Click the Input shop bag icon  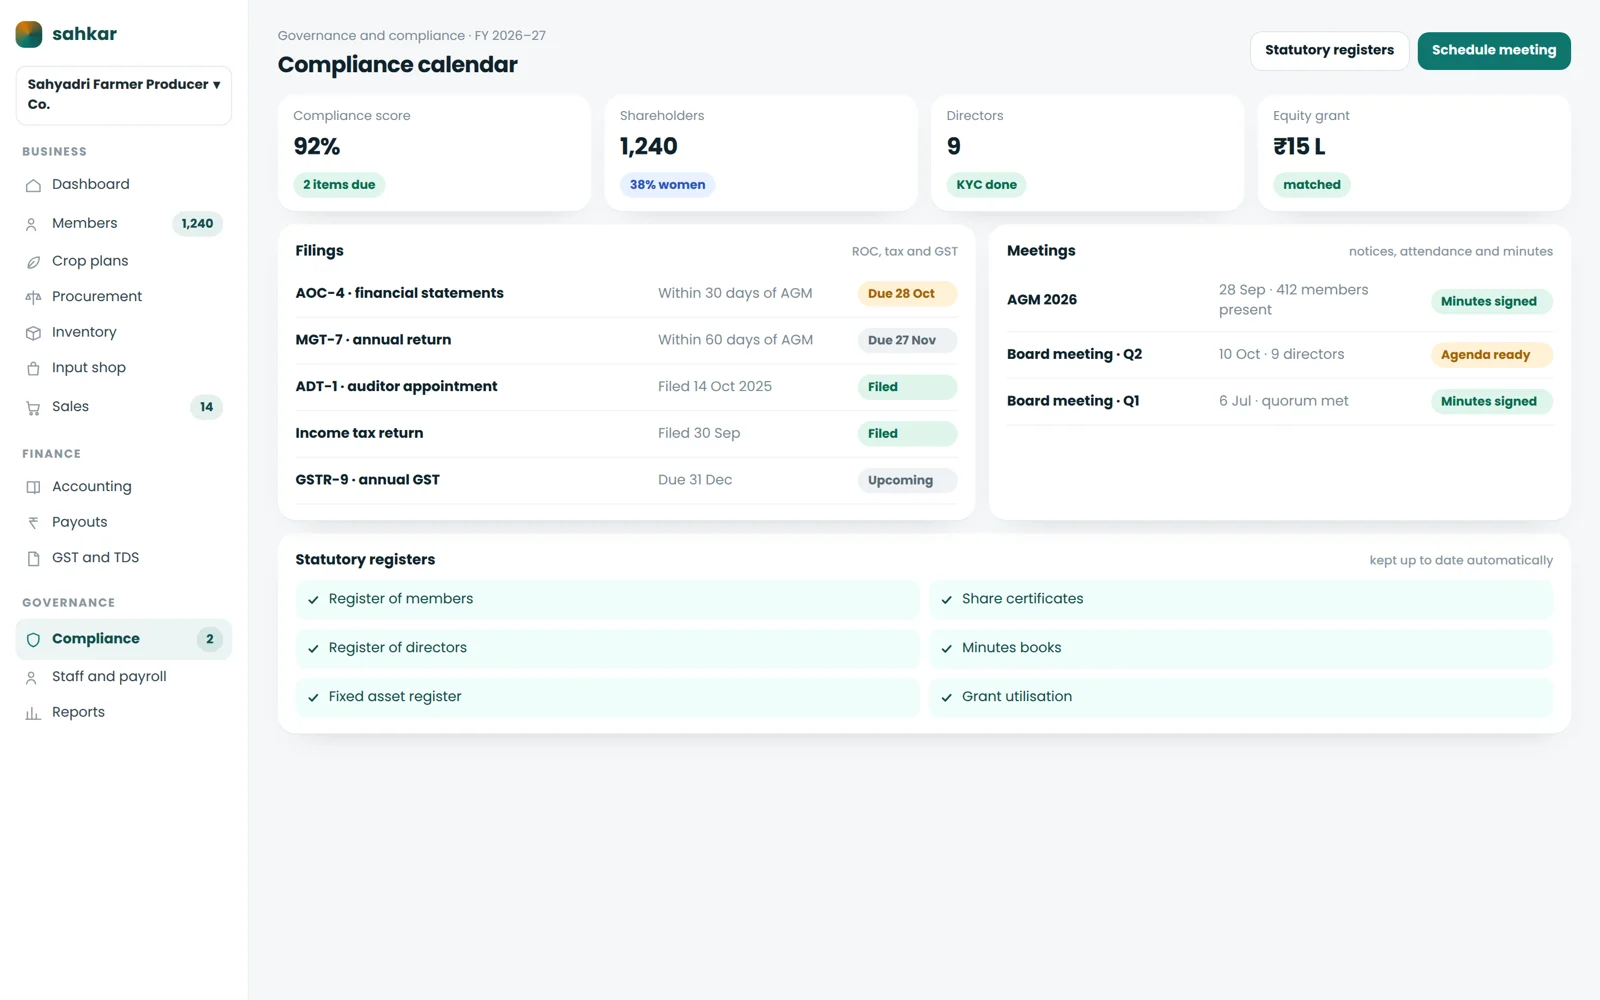tap(33, 368)
